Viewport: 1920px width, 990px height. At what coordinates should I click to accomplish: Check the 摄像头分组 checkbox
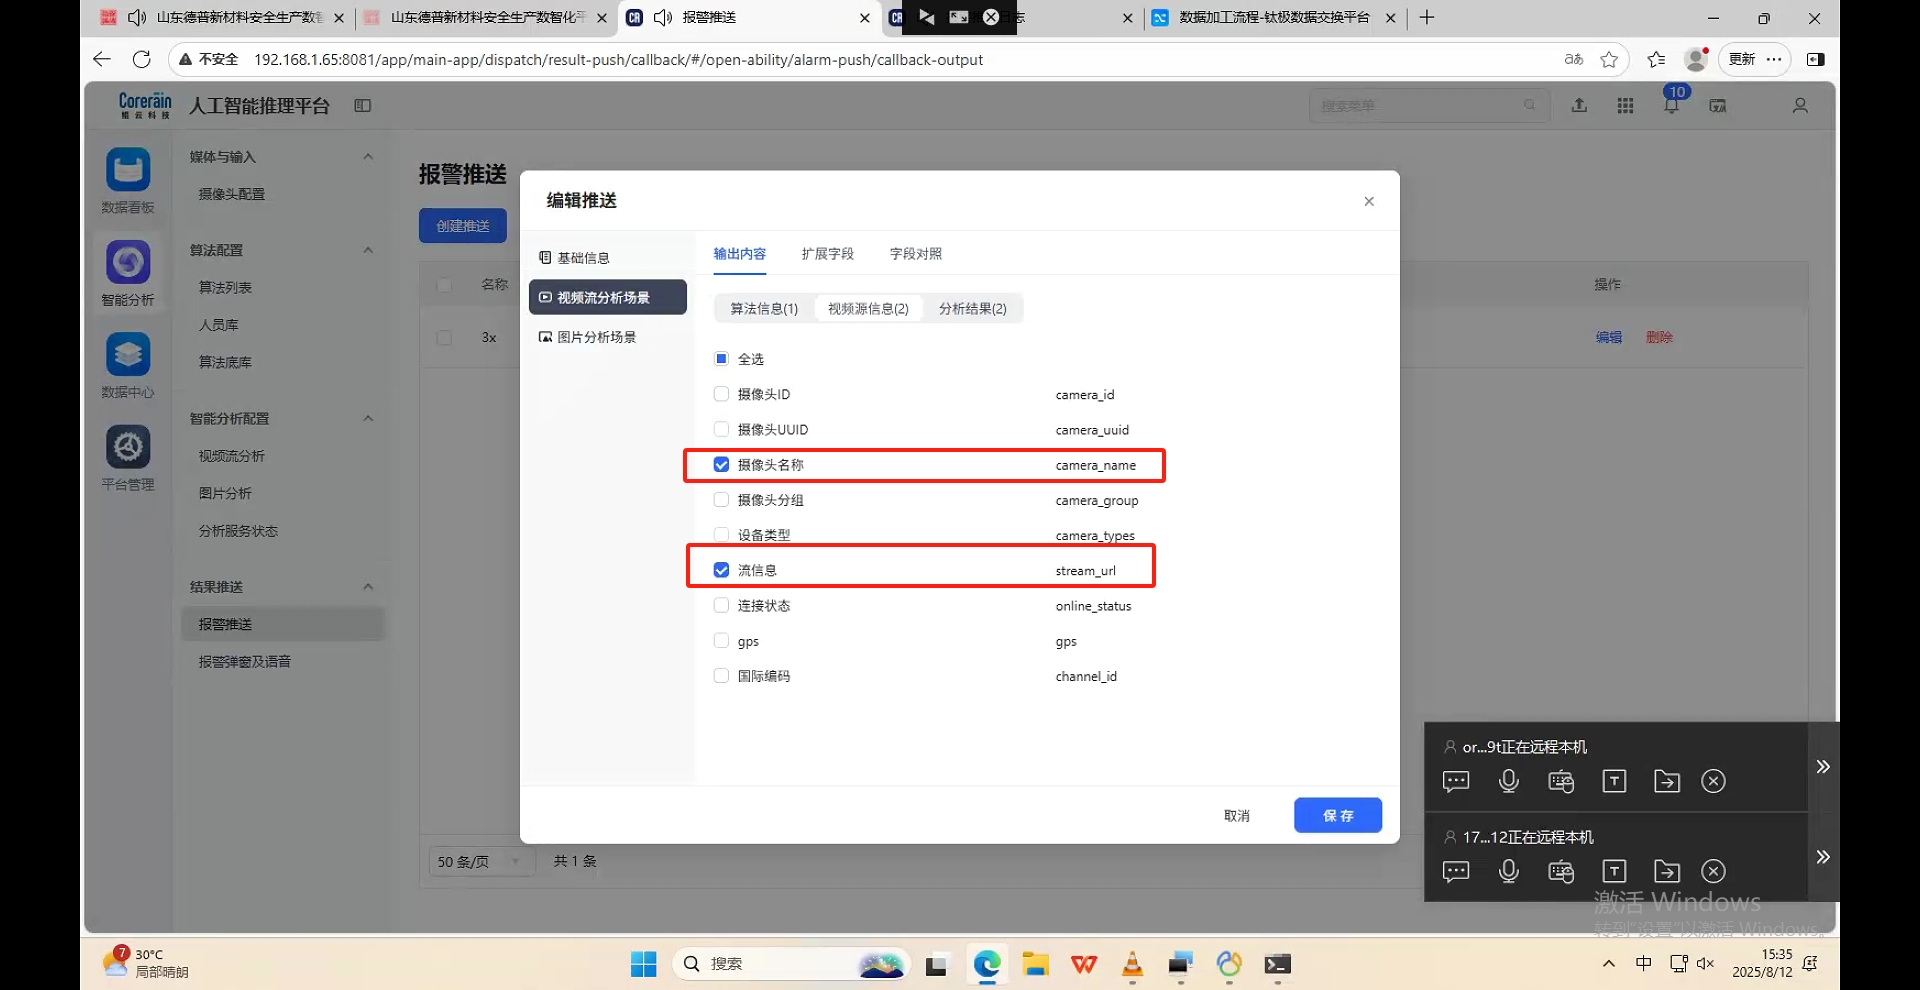(721, 500)
